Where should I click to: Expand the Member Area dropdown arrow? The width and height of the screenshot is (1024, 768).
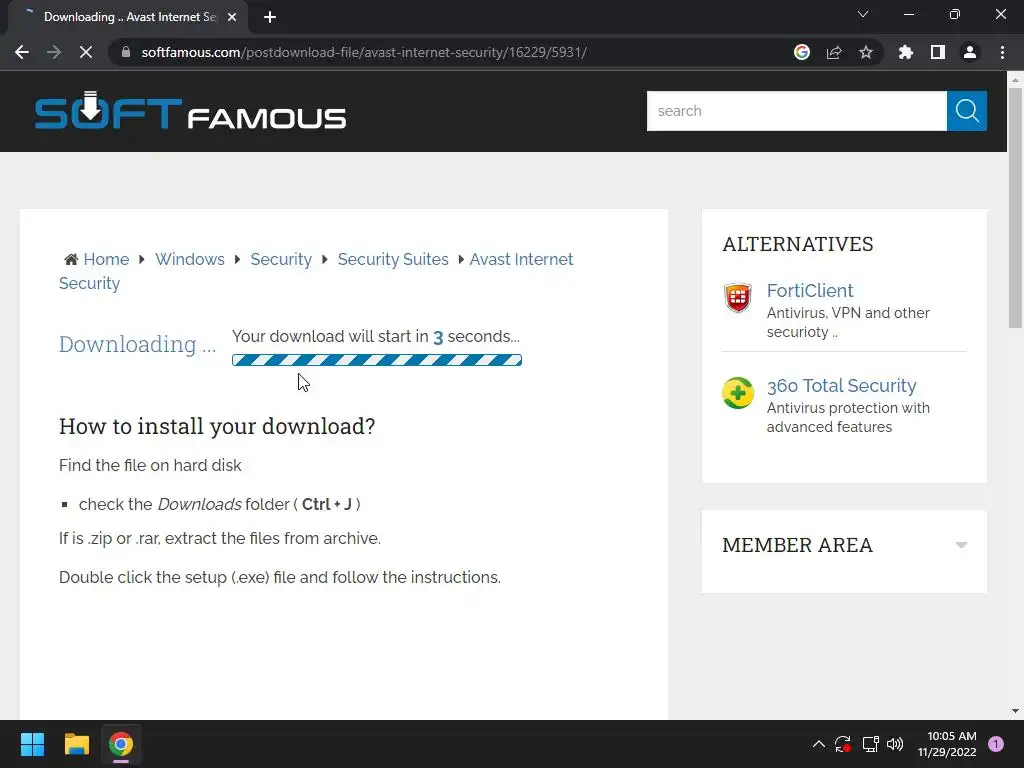(x=961, y=545)
